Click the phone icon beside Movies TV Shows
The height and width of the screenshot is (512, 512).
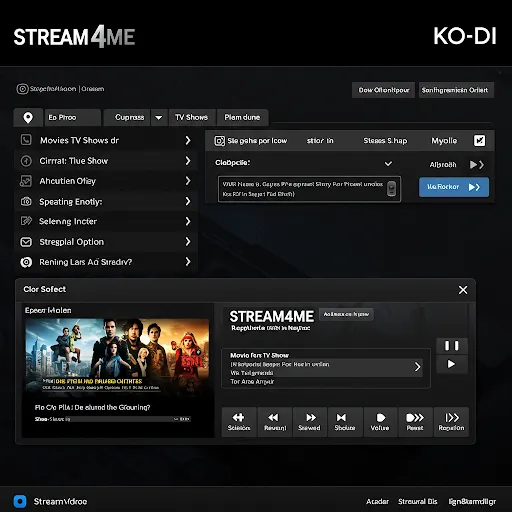click(x=26, y=140)
